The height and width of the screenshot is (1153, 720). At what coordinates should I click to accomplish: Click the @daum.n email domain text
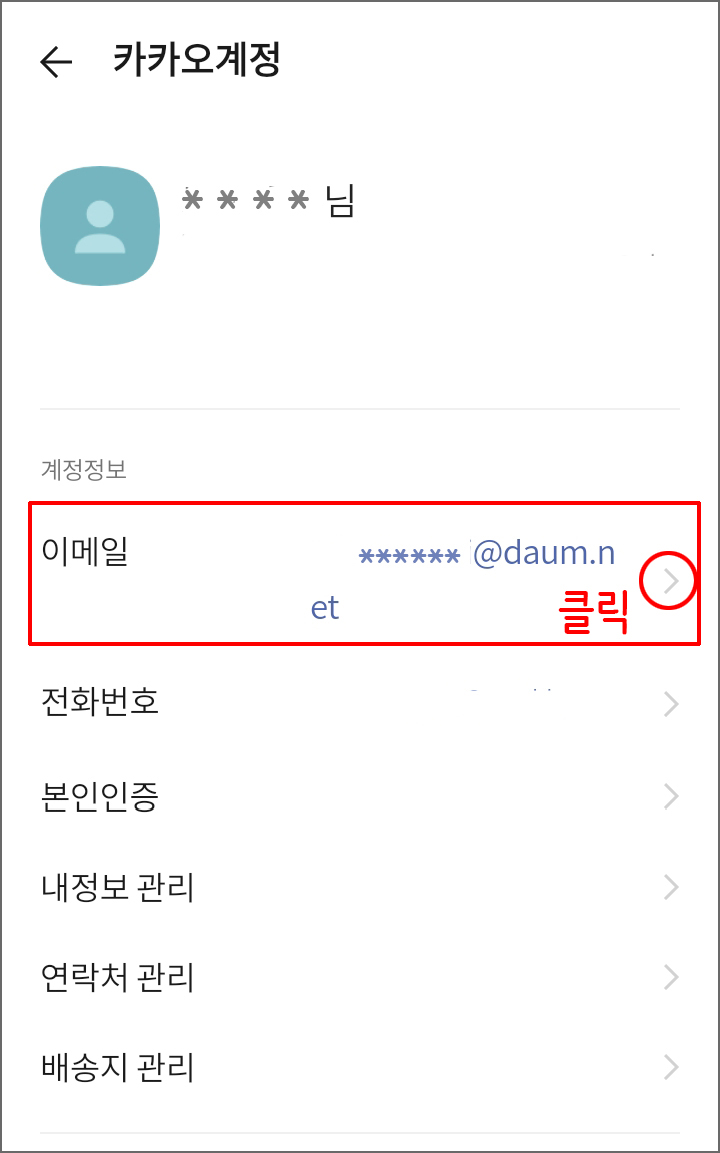tap(543, 553)
